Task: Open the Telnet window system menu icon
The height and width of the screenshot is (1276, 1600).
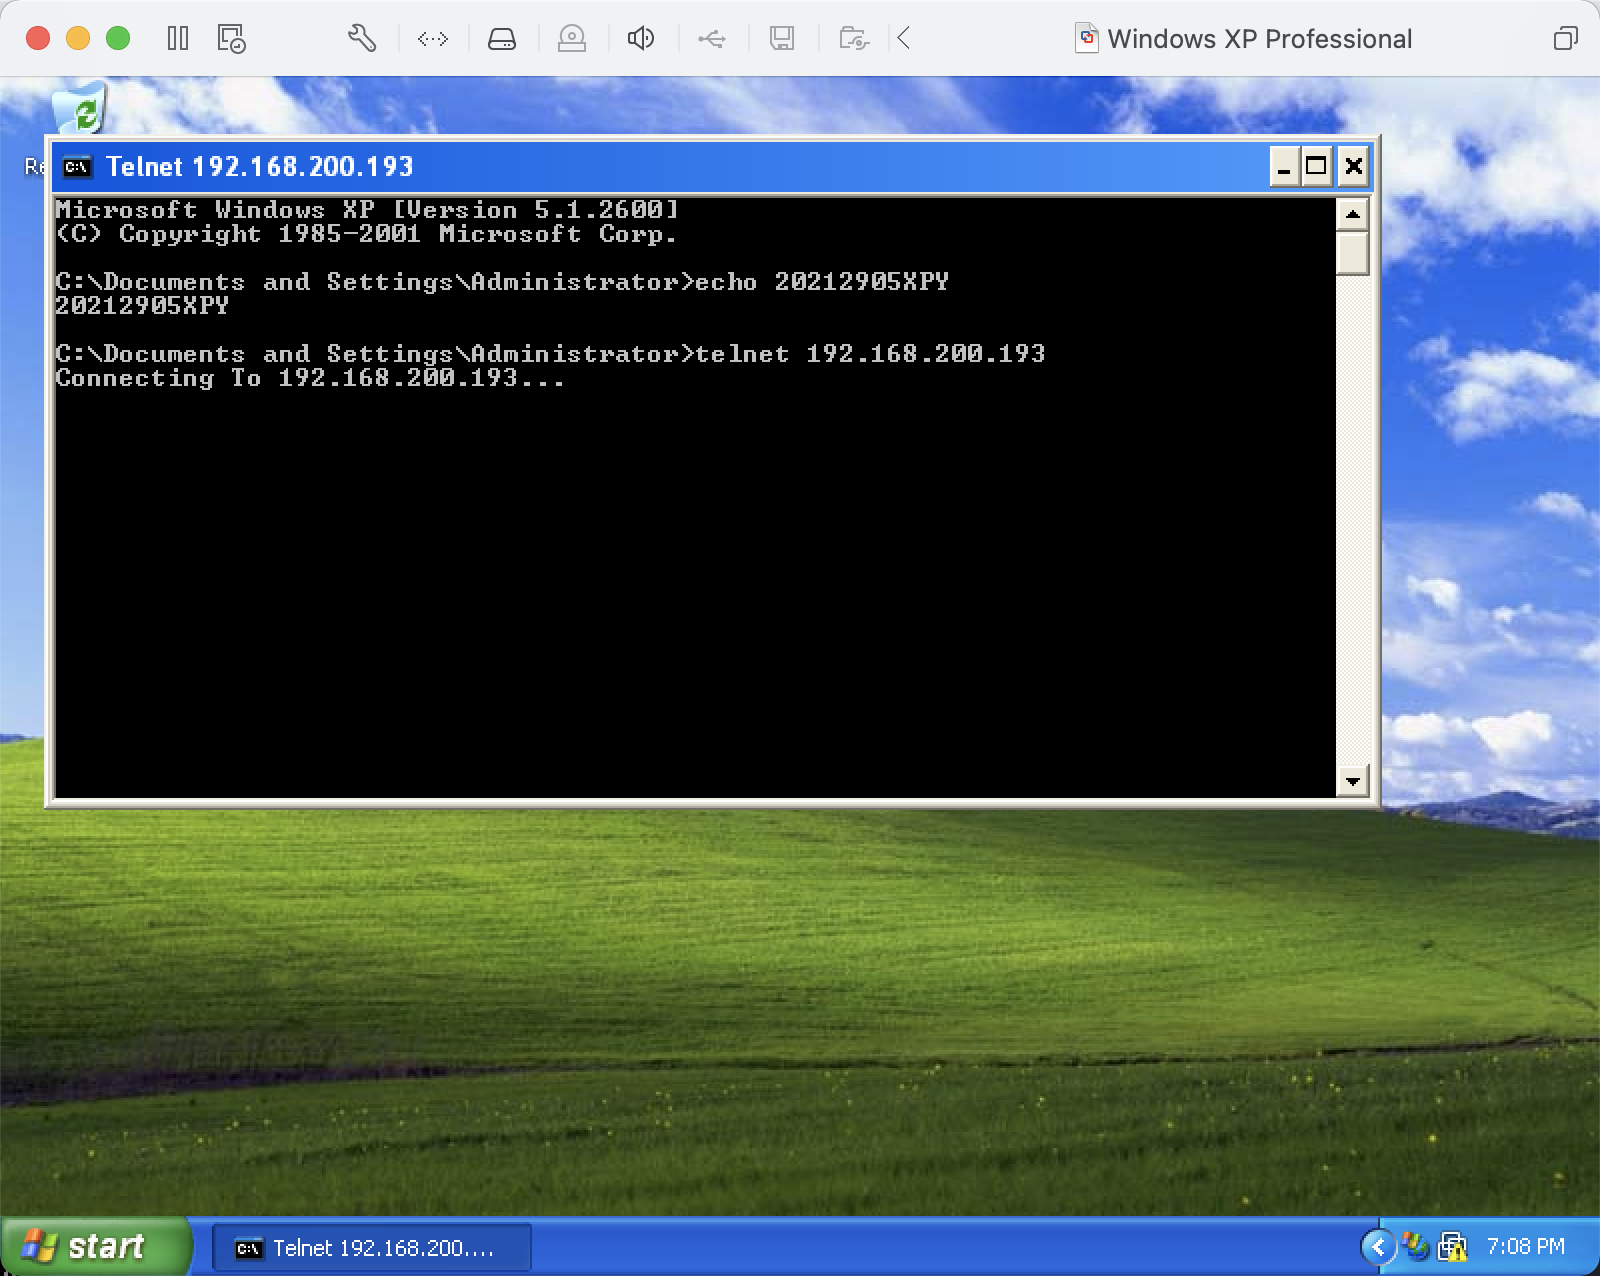Action: coord(77,167)
